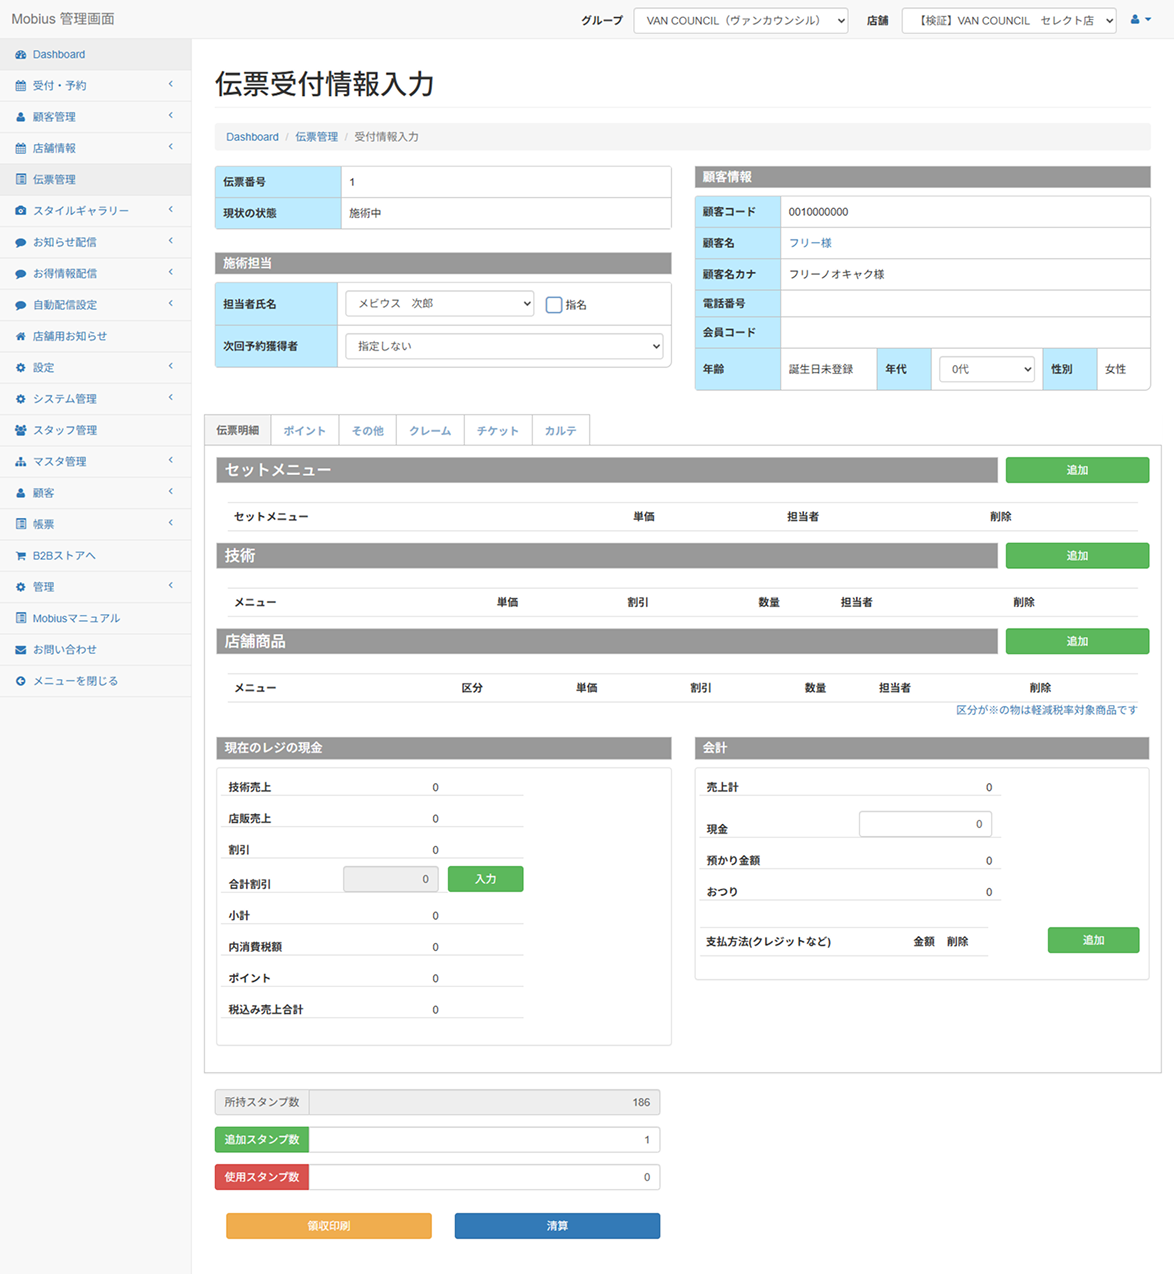Switch to the カルテ tab
This screenshot has width=1174, height=1275.
pyautogui.click(x=560, y=430)
